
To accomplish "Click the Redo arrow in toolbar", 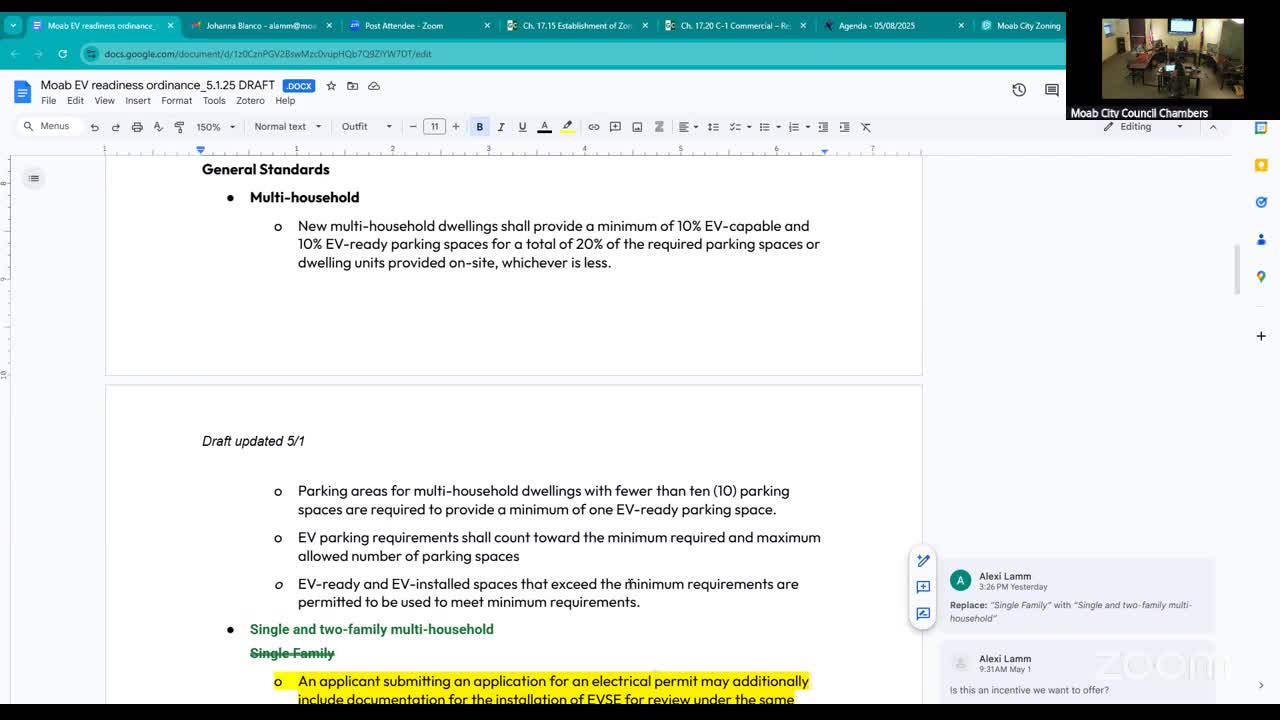I will [115, 127].
